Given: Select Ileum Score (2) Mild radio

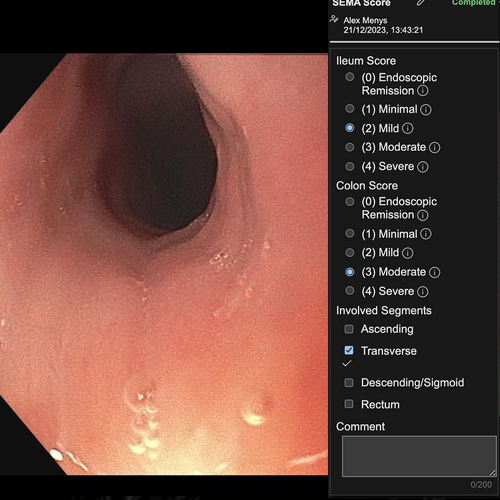Looking at the screenshot, I should pos(350,128).
